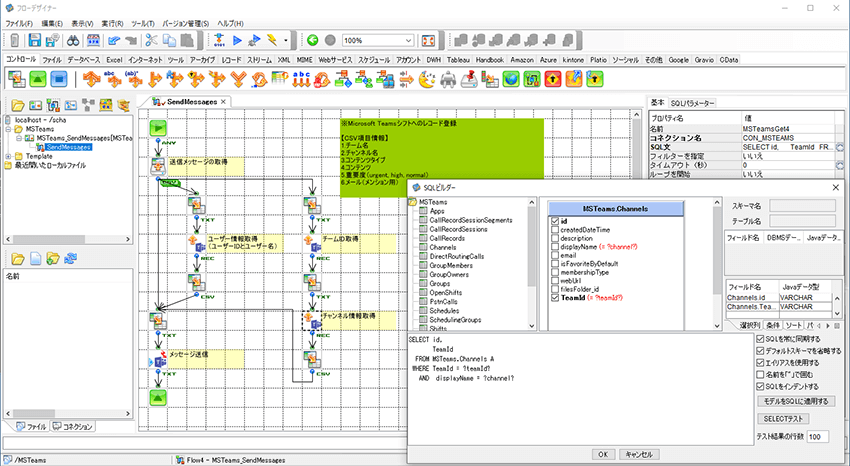Select the green globe component icon
The height and width of the screenshot is (466, 850).
(x=511, y=79)
